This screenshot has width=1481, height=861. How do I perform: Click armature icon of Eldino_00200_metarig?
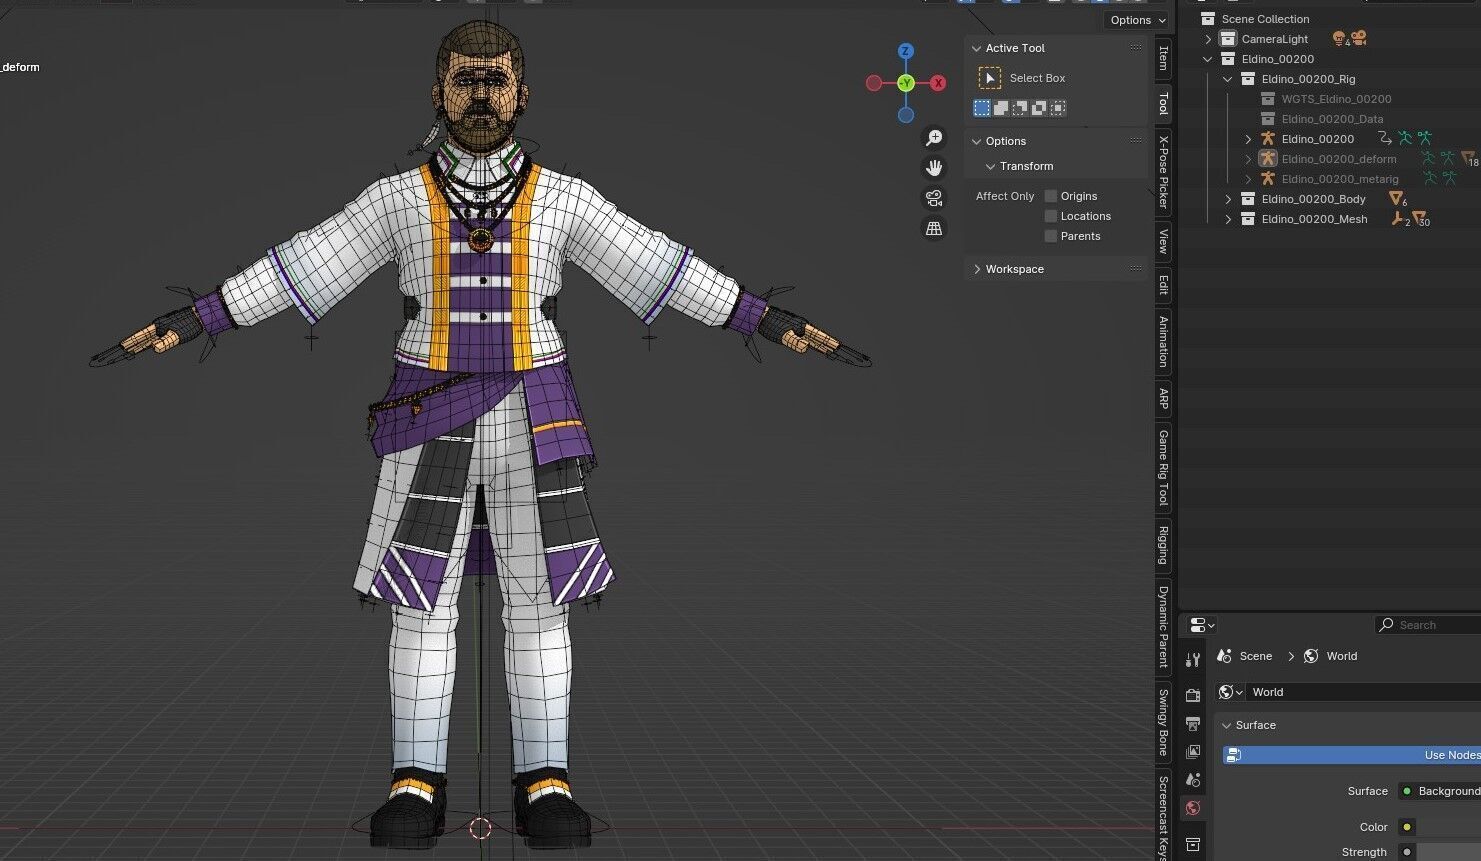[x=1268, y=179]
